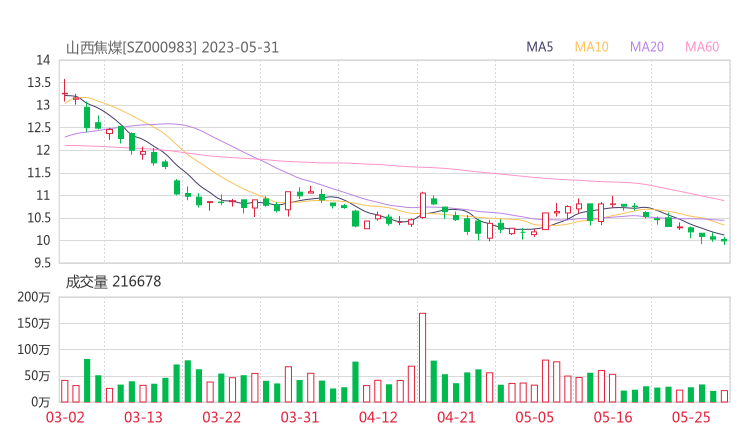Click the 03-22 date axis label

pyautogui.click(x=221, y=417)
